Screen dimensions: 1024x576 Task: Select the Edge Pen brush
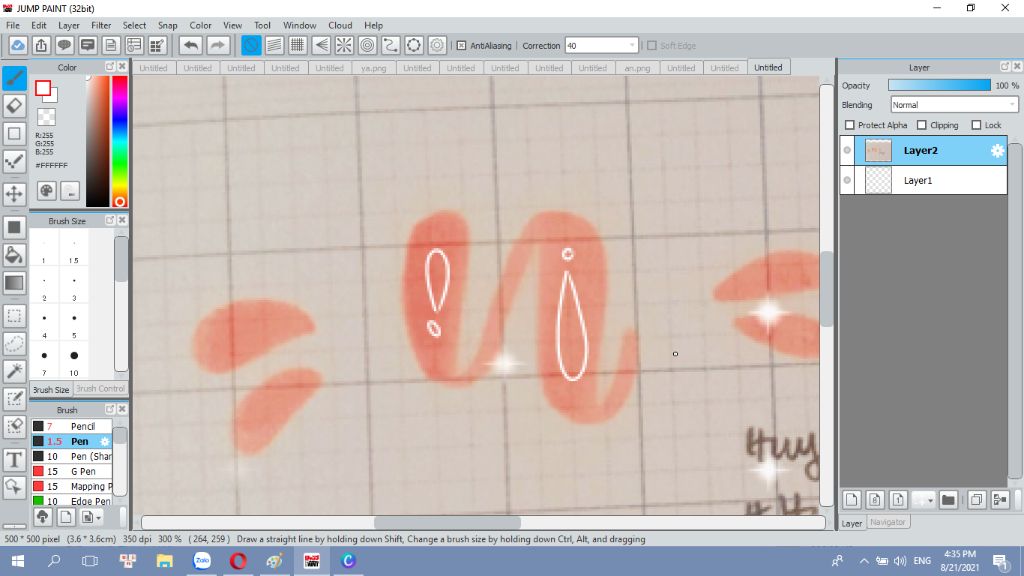[x=72, y=501]
